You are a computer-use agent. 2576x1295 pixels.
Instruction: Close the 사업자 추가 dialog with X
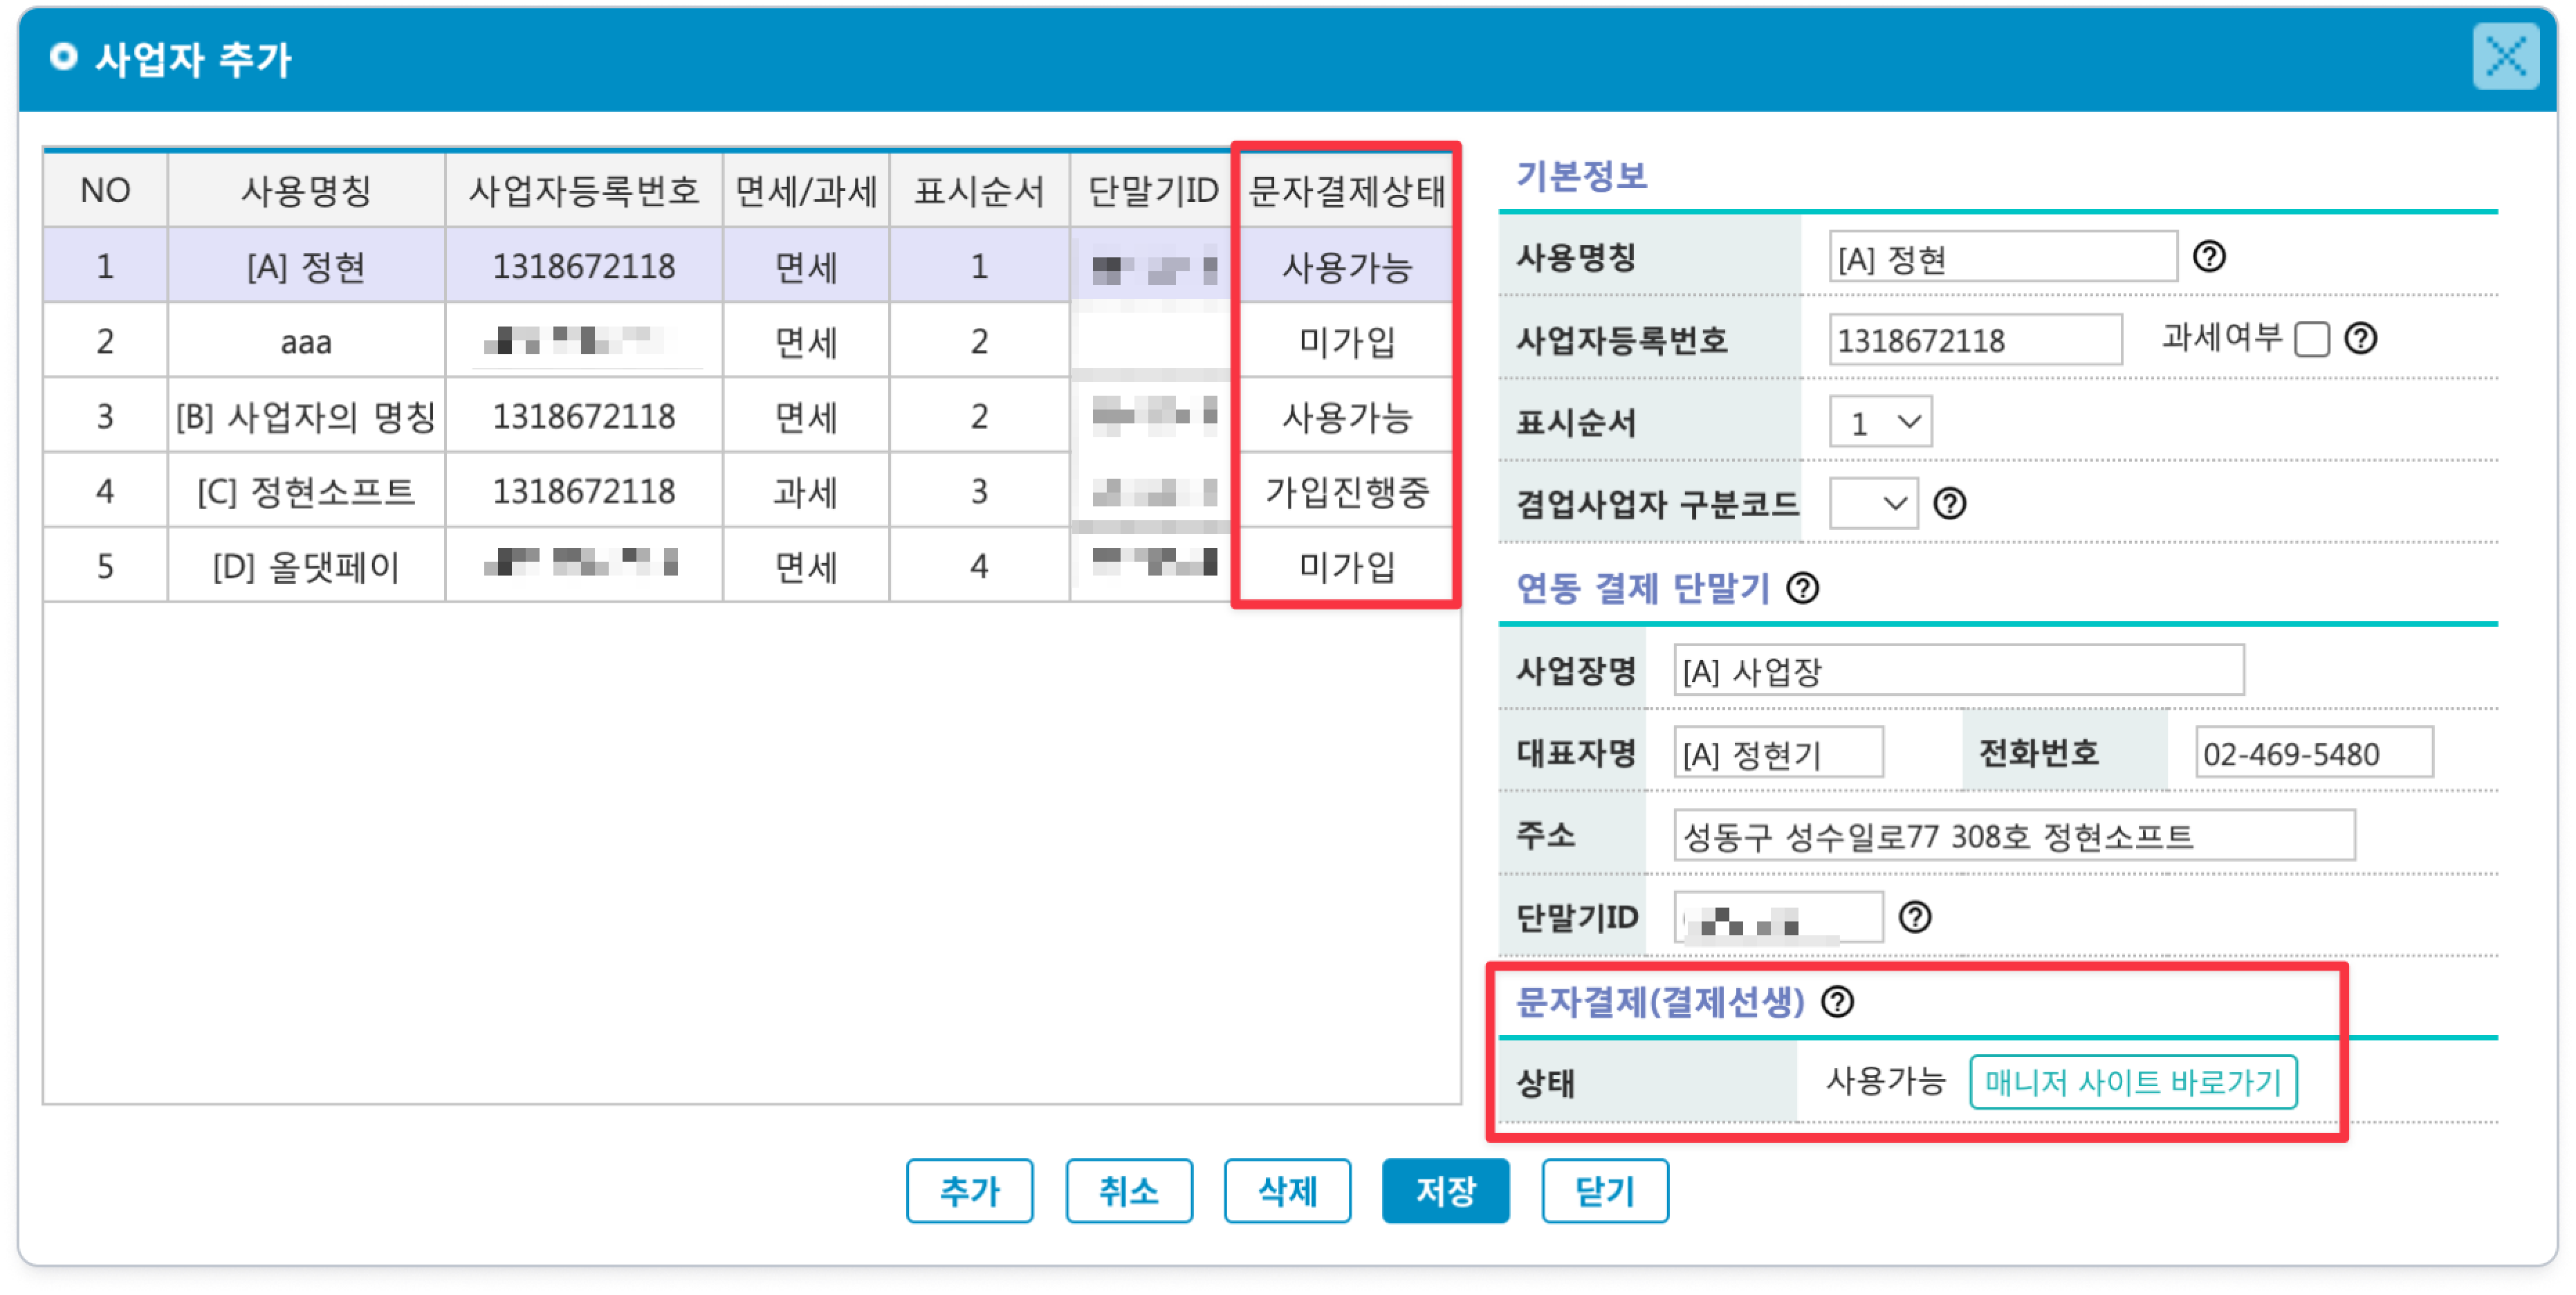pos(2505,57)
